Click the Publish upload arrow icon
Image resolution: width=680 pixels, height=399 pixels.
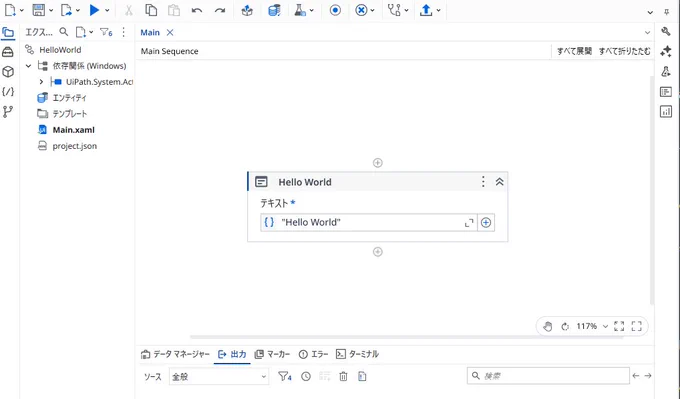point(426,10)
